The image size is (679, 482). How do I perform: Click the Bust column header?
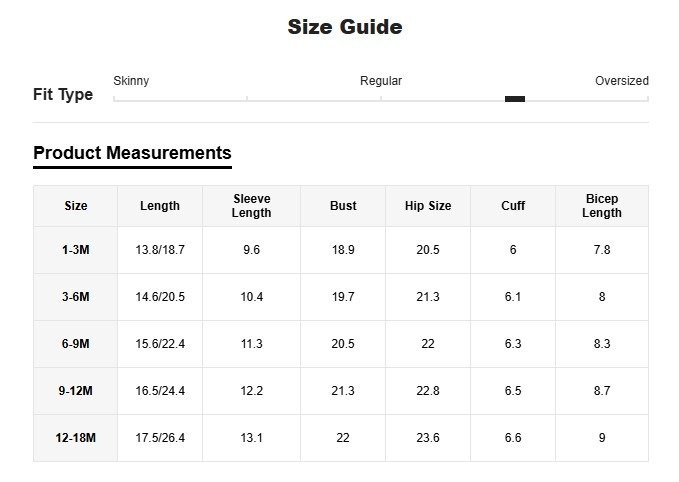tap(343, 206)
